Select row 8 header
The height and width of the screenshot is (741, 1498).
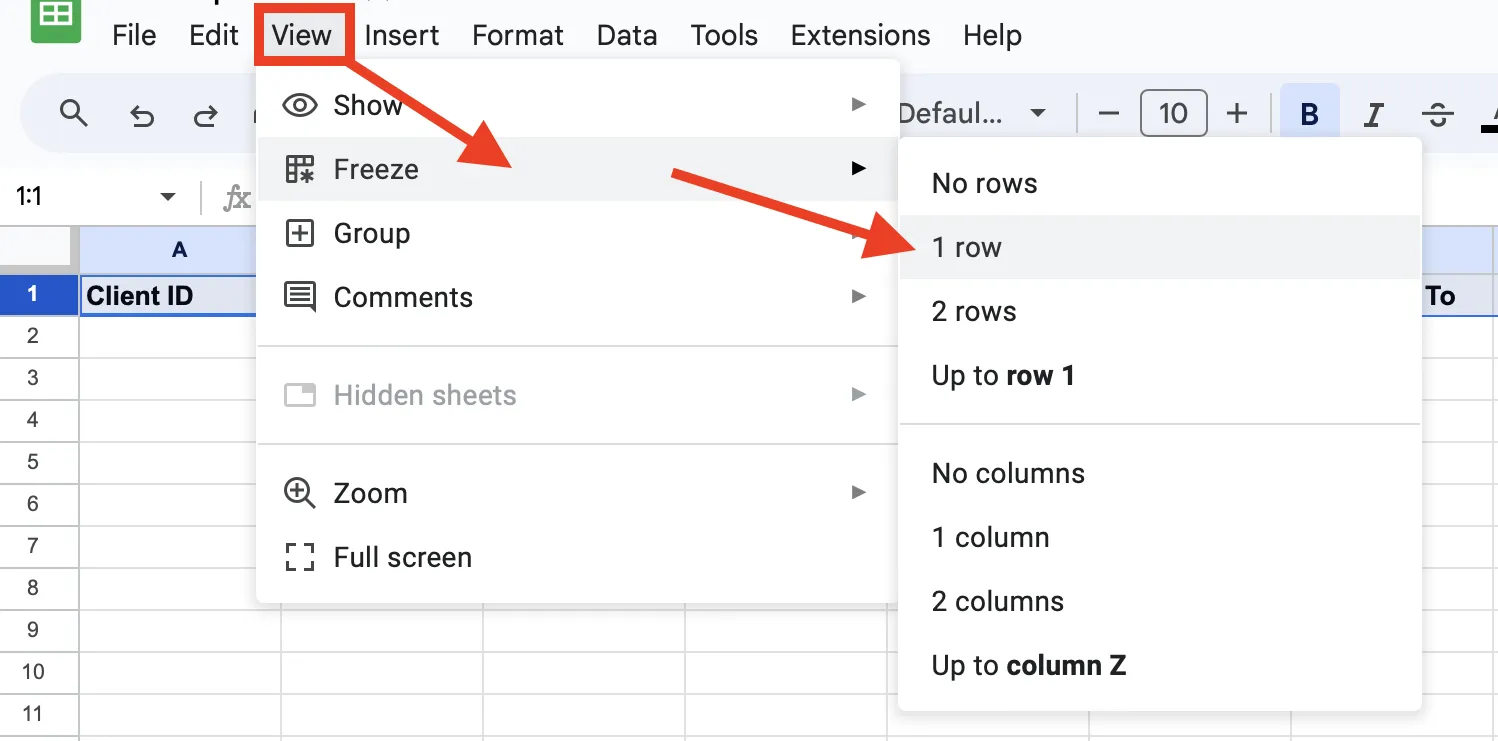pos(39,588)
